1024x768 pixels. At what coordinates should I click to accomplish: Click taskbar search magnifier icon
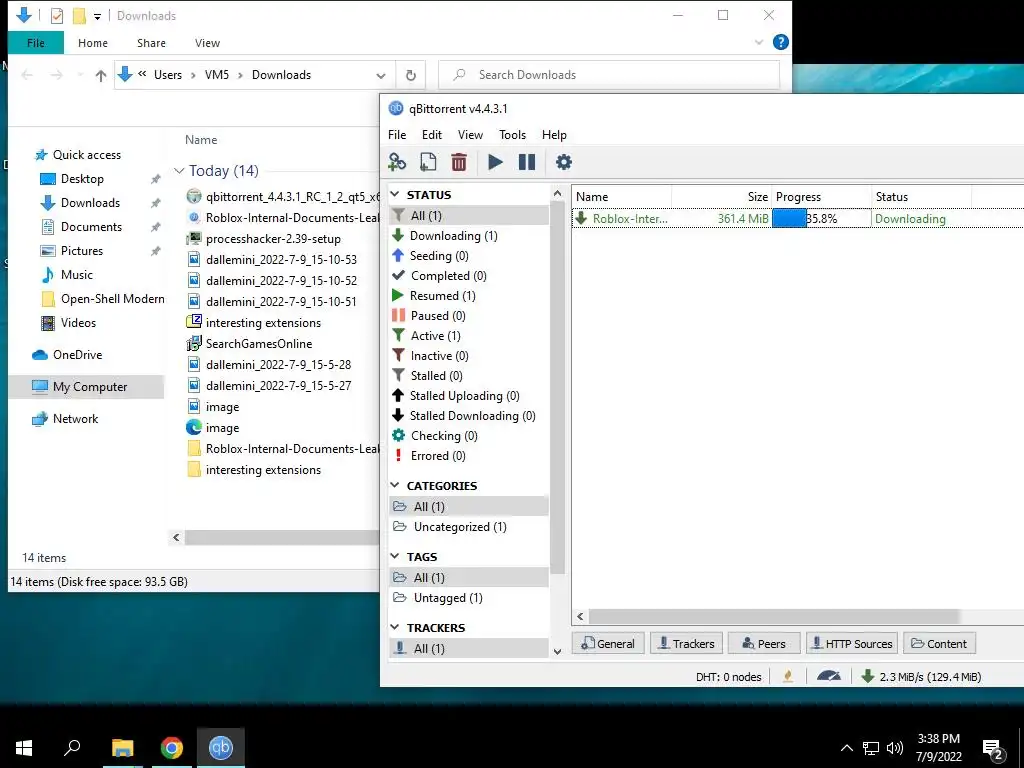(x=72, y=748)
